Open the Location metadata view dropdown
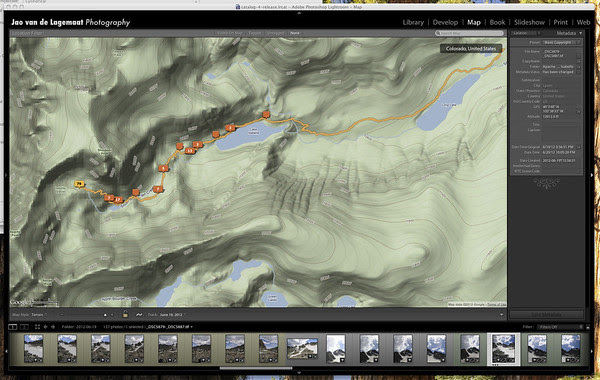 (526, 33)
